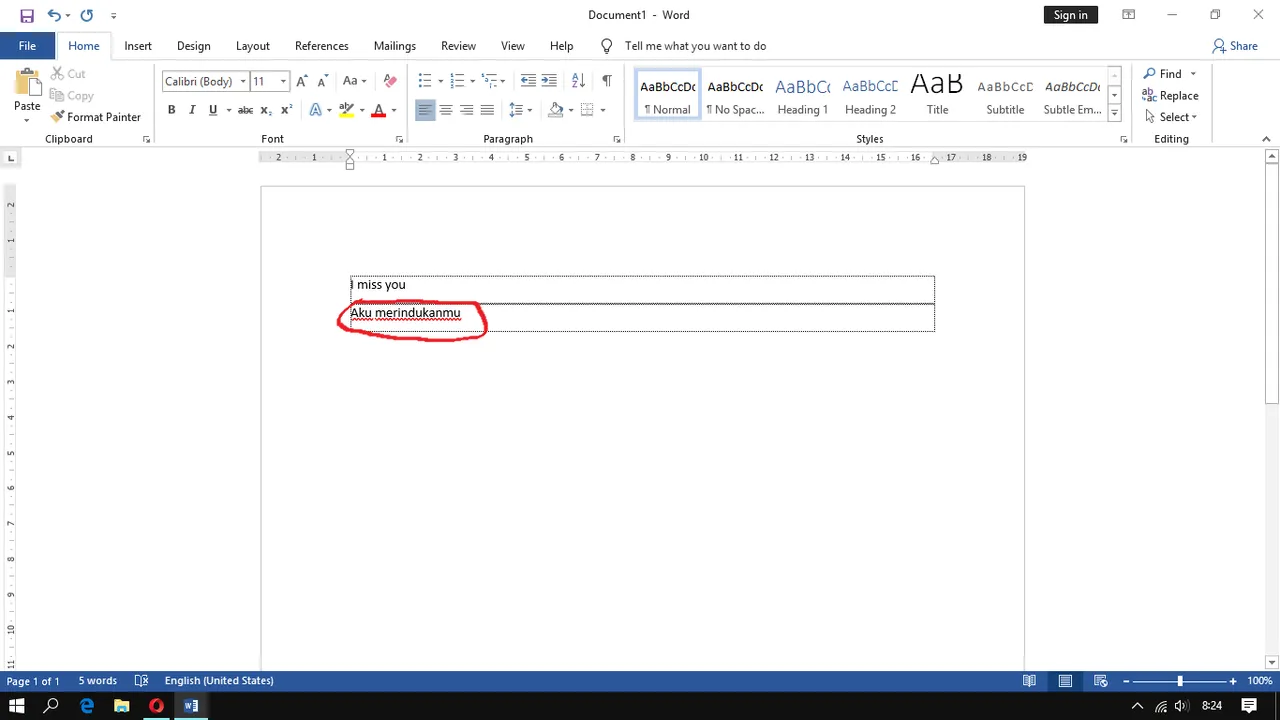Viewport: 1280px width, 720px height.
Task: Expand the font size dropdown
Action: click(x=283, y=81)
